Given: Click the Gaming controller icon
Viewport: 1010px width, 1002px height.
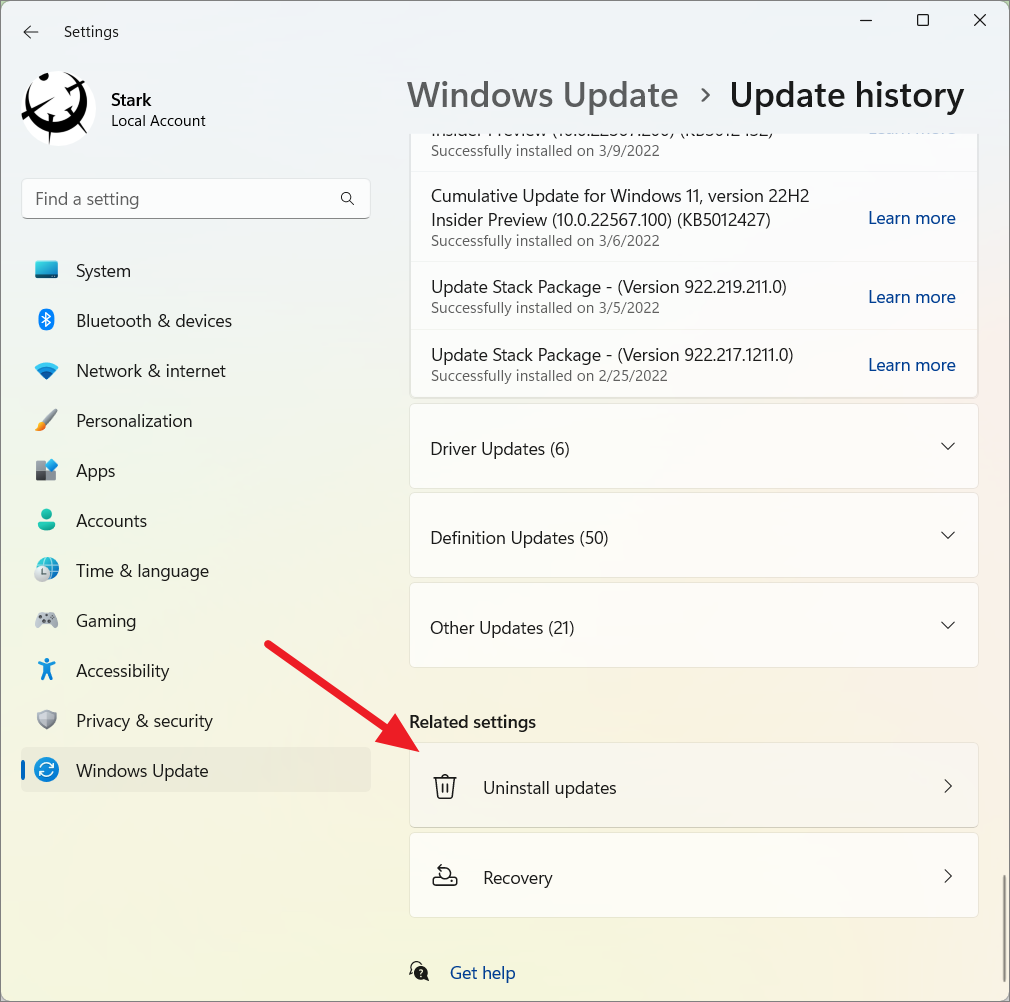Looking at the screenshot, I should pyautogui.click(x=46, y=620).
